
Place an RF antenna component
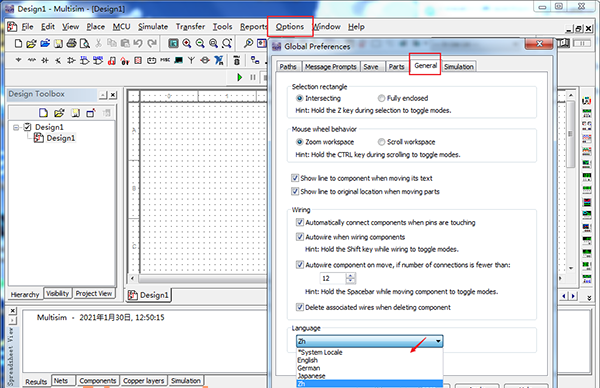191,60
